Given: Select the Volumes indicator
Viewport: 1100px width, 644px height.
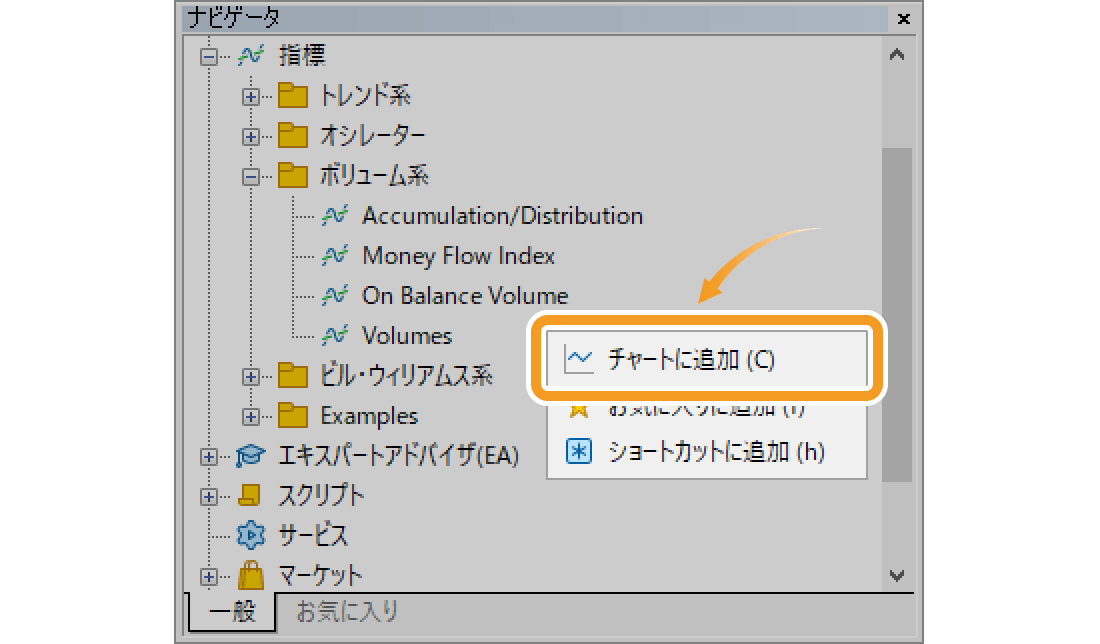Looking at the screenshot, I should [407, 335].
